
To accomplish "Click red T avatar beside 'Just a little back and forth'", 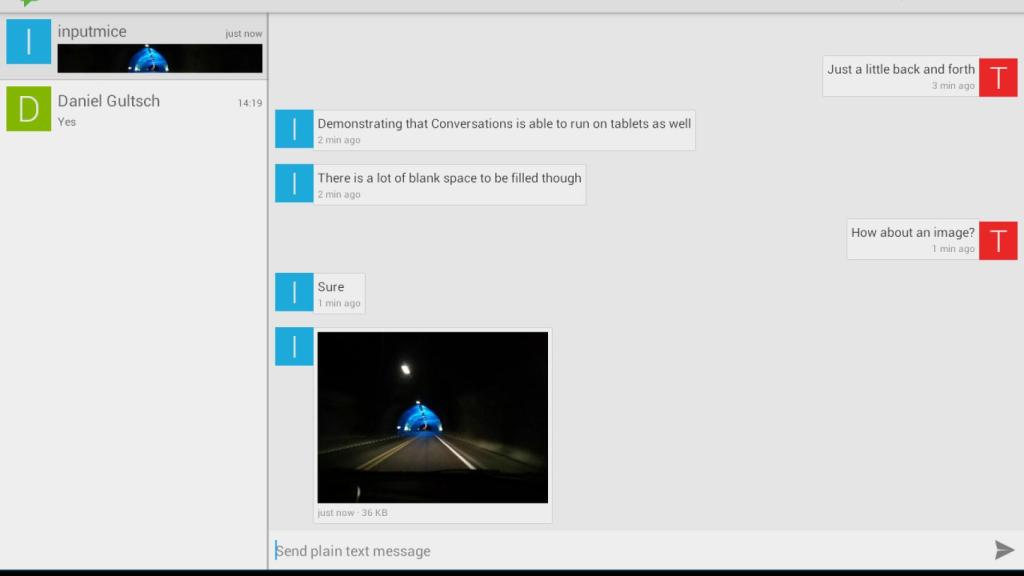I will point(997,77).
